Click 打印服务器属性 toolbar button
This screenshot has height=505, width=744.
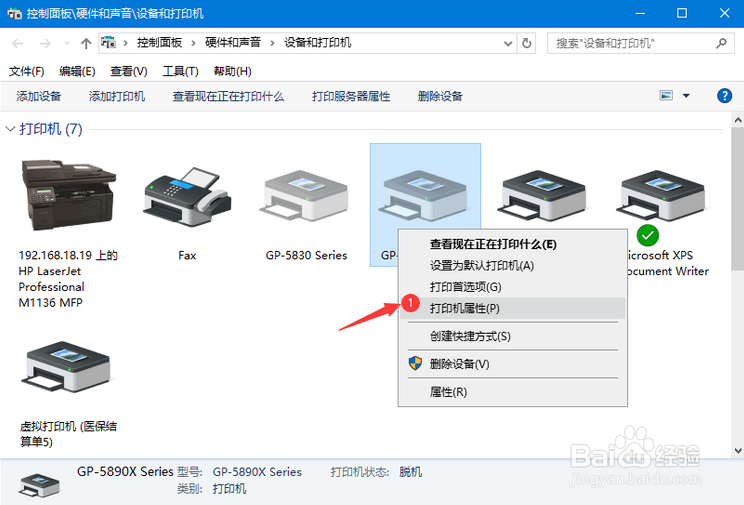click(351, 96)
